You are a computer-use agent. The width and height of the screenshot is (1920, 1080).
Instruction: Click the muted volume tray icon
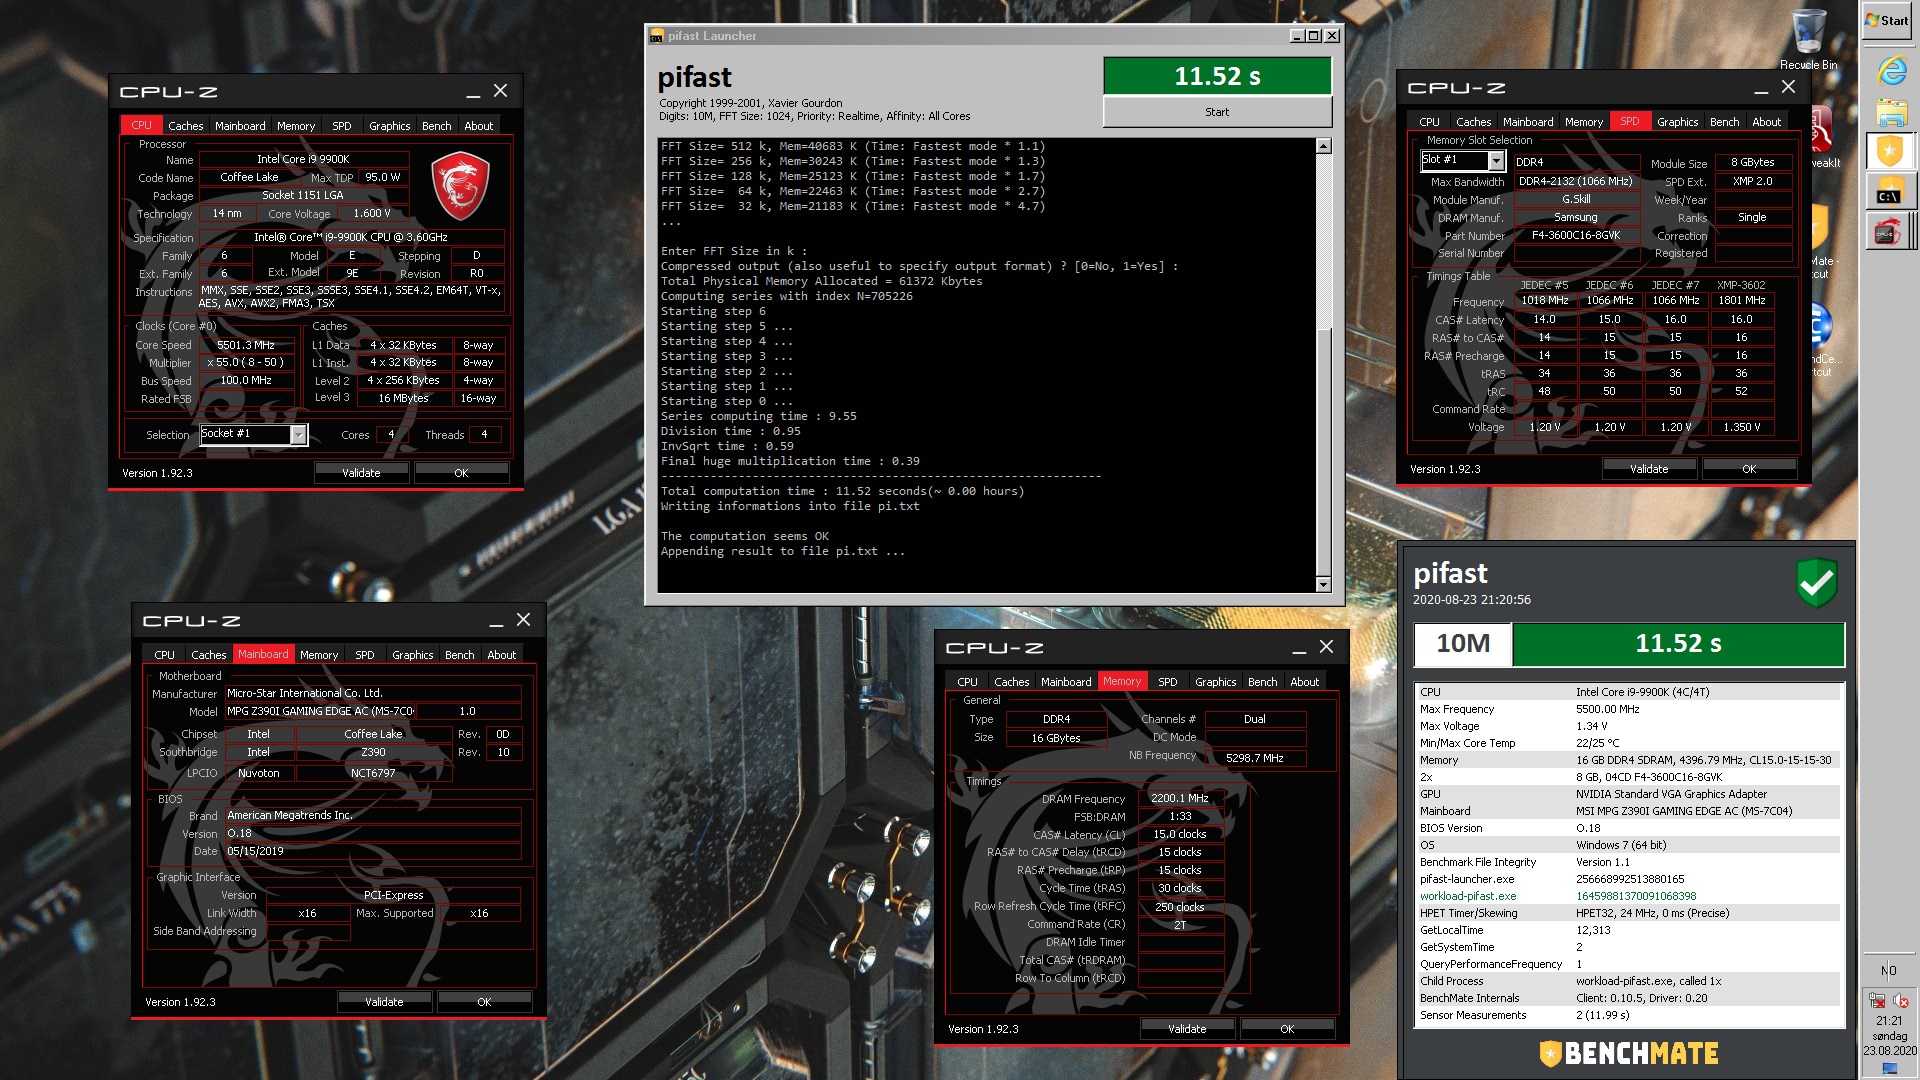(x=1901, y=1001)
